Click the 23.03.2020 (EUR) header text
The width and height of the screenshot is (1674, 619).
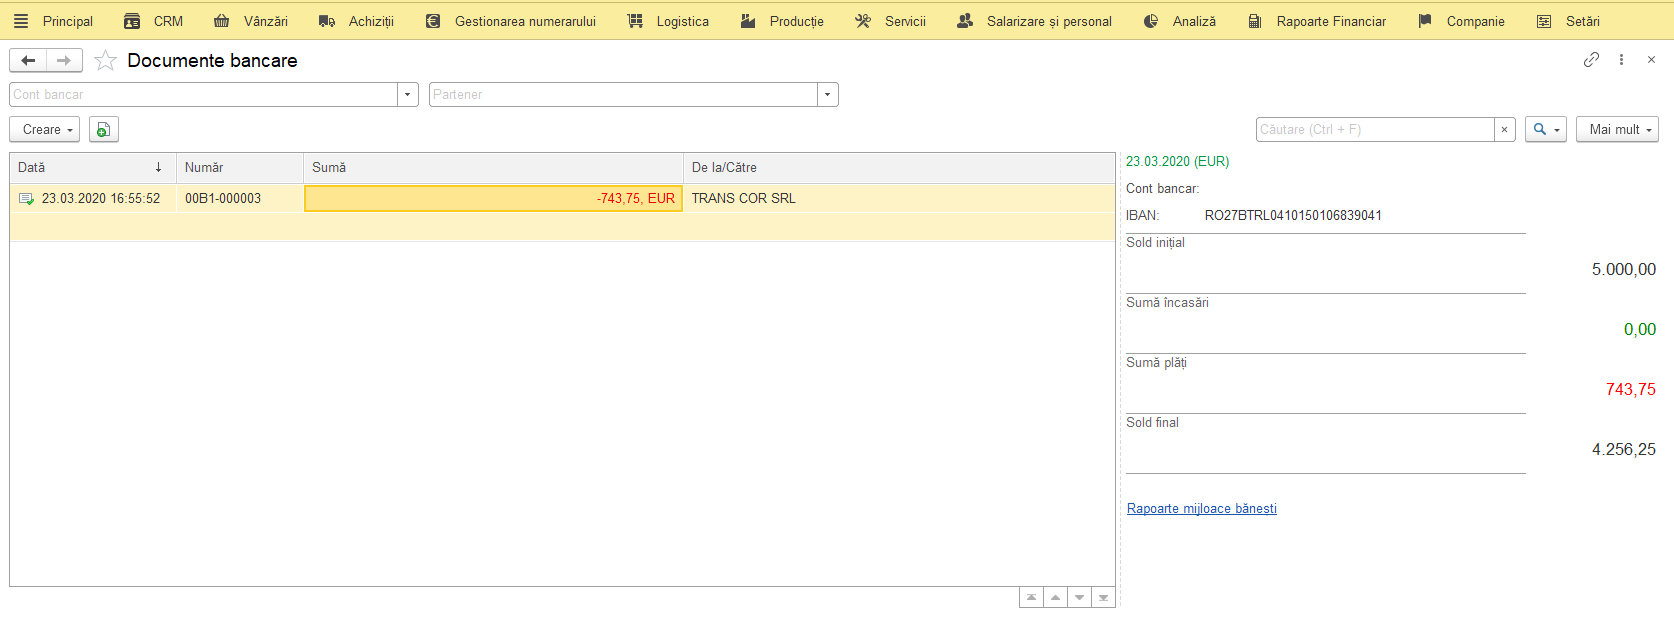click(x=1177, y=162)
